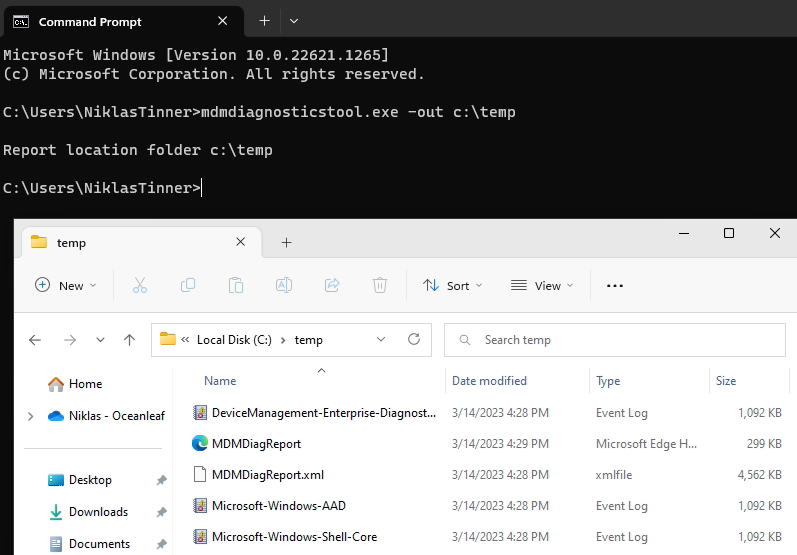
Task: Click the path overflow chevrons in address bar
Action: coord(185,340)
